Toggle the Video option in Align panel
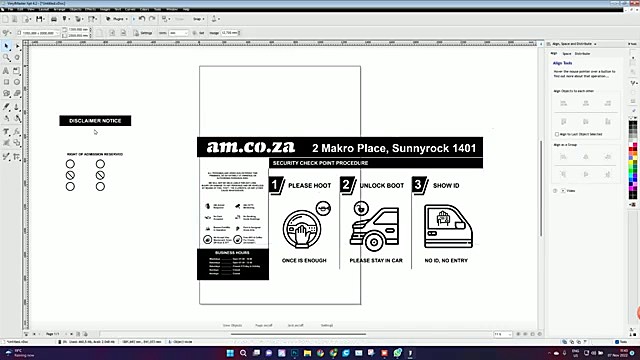Viewport: 640px width, 360px height. pyautogui.click(x=563, y=191)
